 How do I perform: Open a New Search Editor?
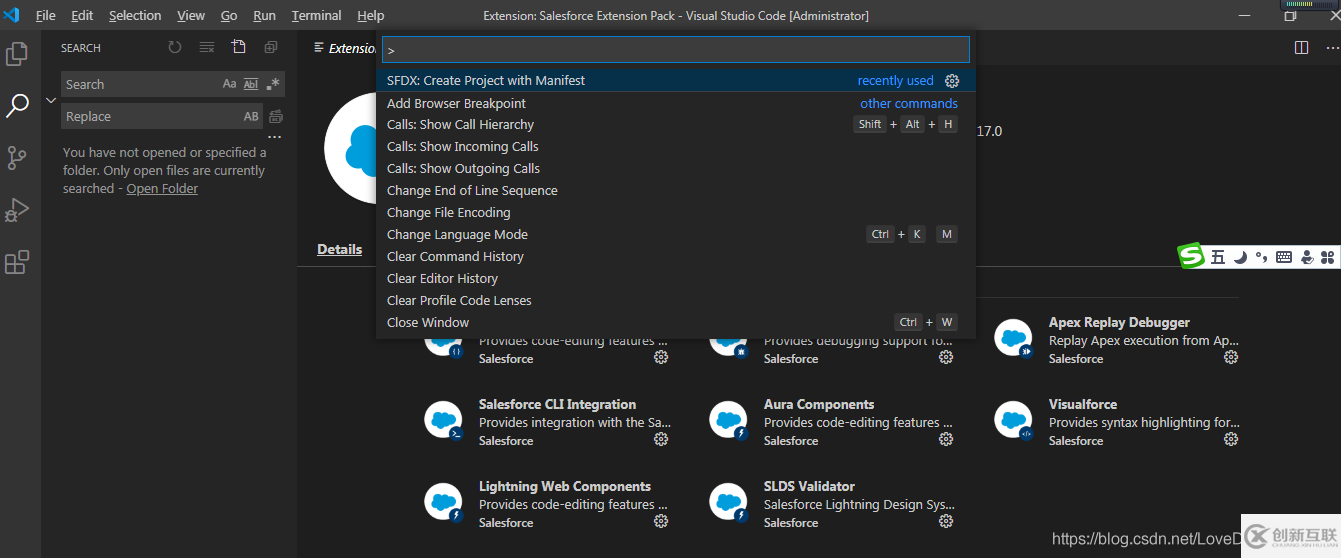238,47
